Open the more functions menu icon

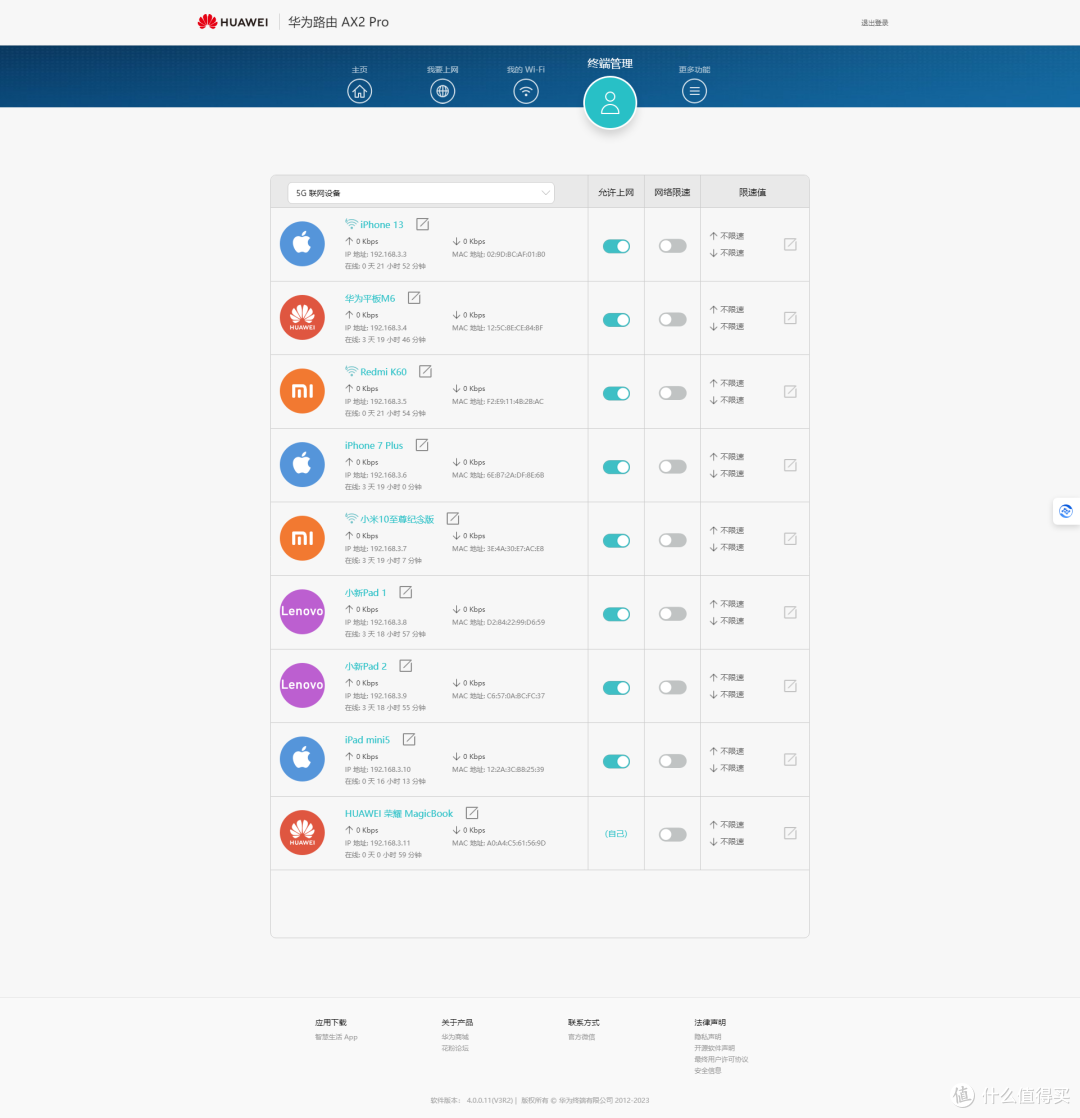click(x=694, y=91)
